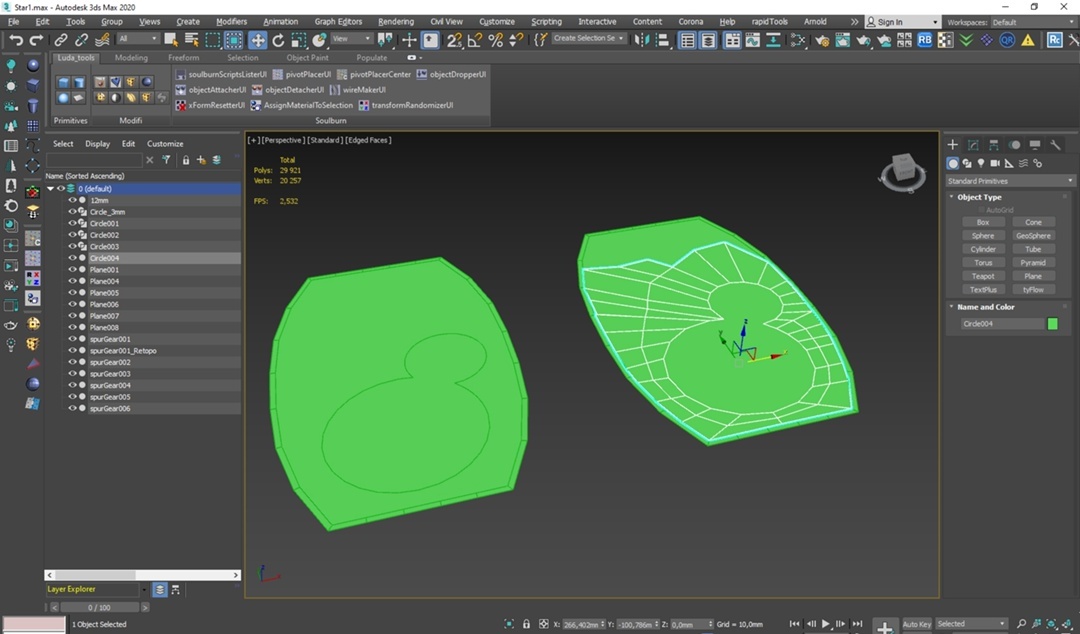Activate the Select and Move tool
This screenshot has width=1080, height=634.
click(258, 40)
